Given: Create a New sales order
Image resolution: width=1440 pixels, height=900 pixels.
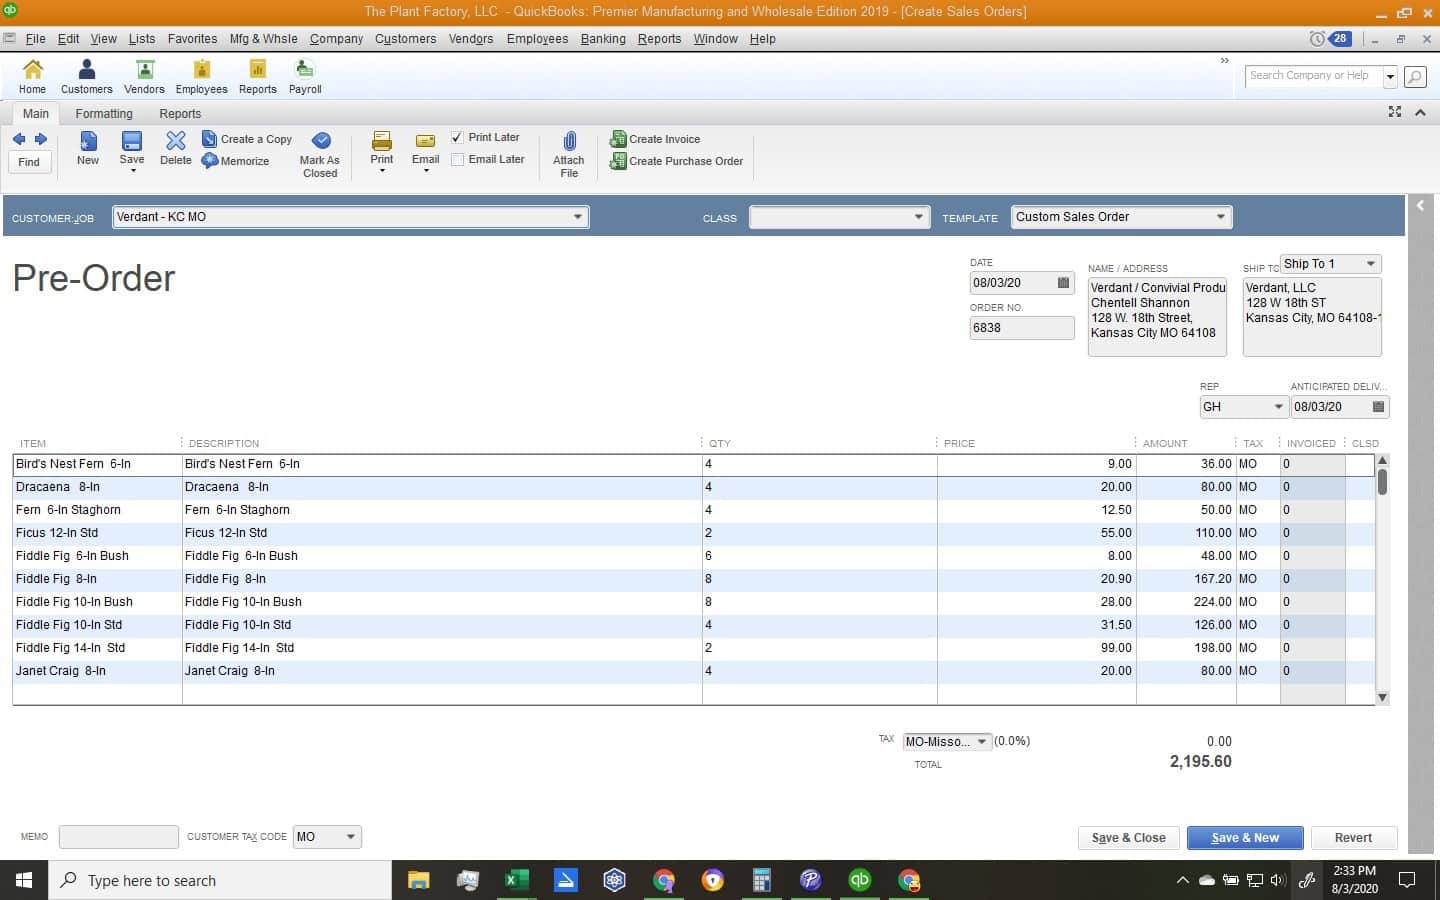Looking at the screenshot, I should pos(88,148).
